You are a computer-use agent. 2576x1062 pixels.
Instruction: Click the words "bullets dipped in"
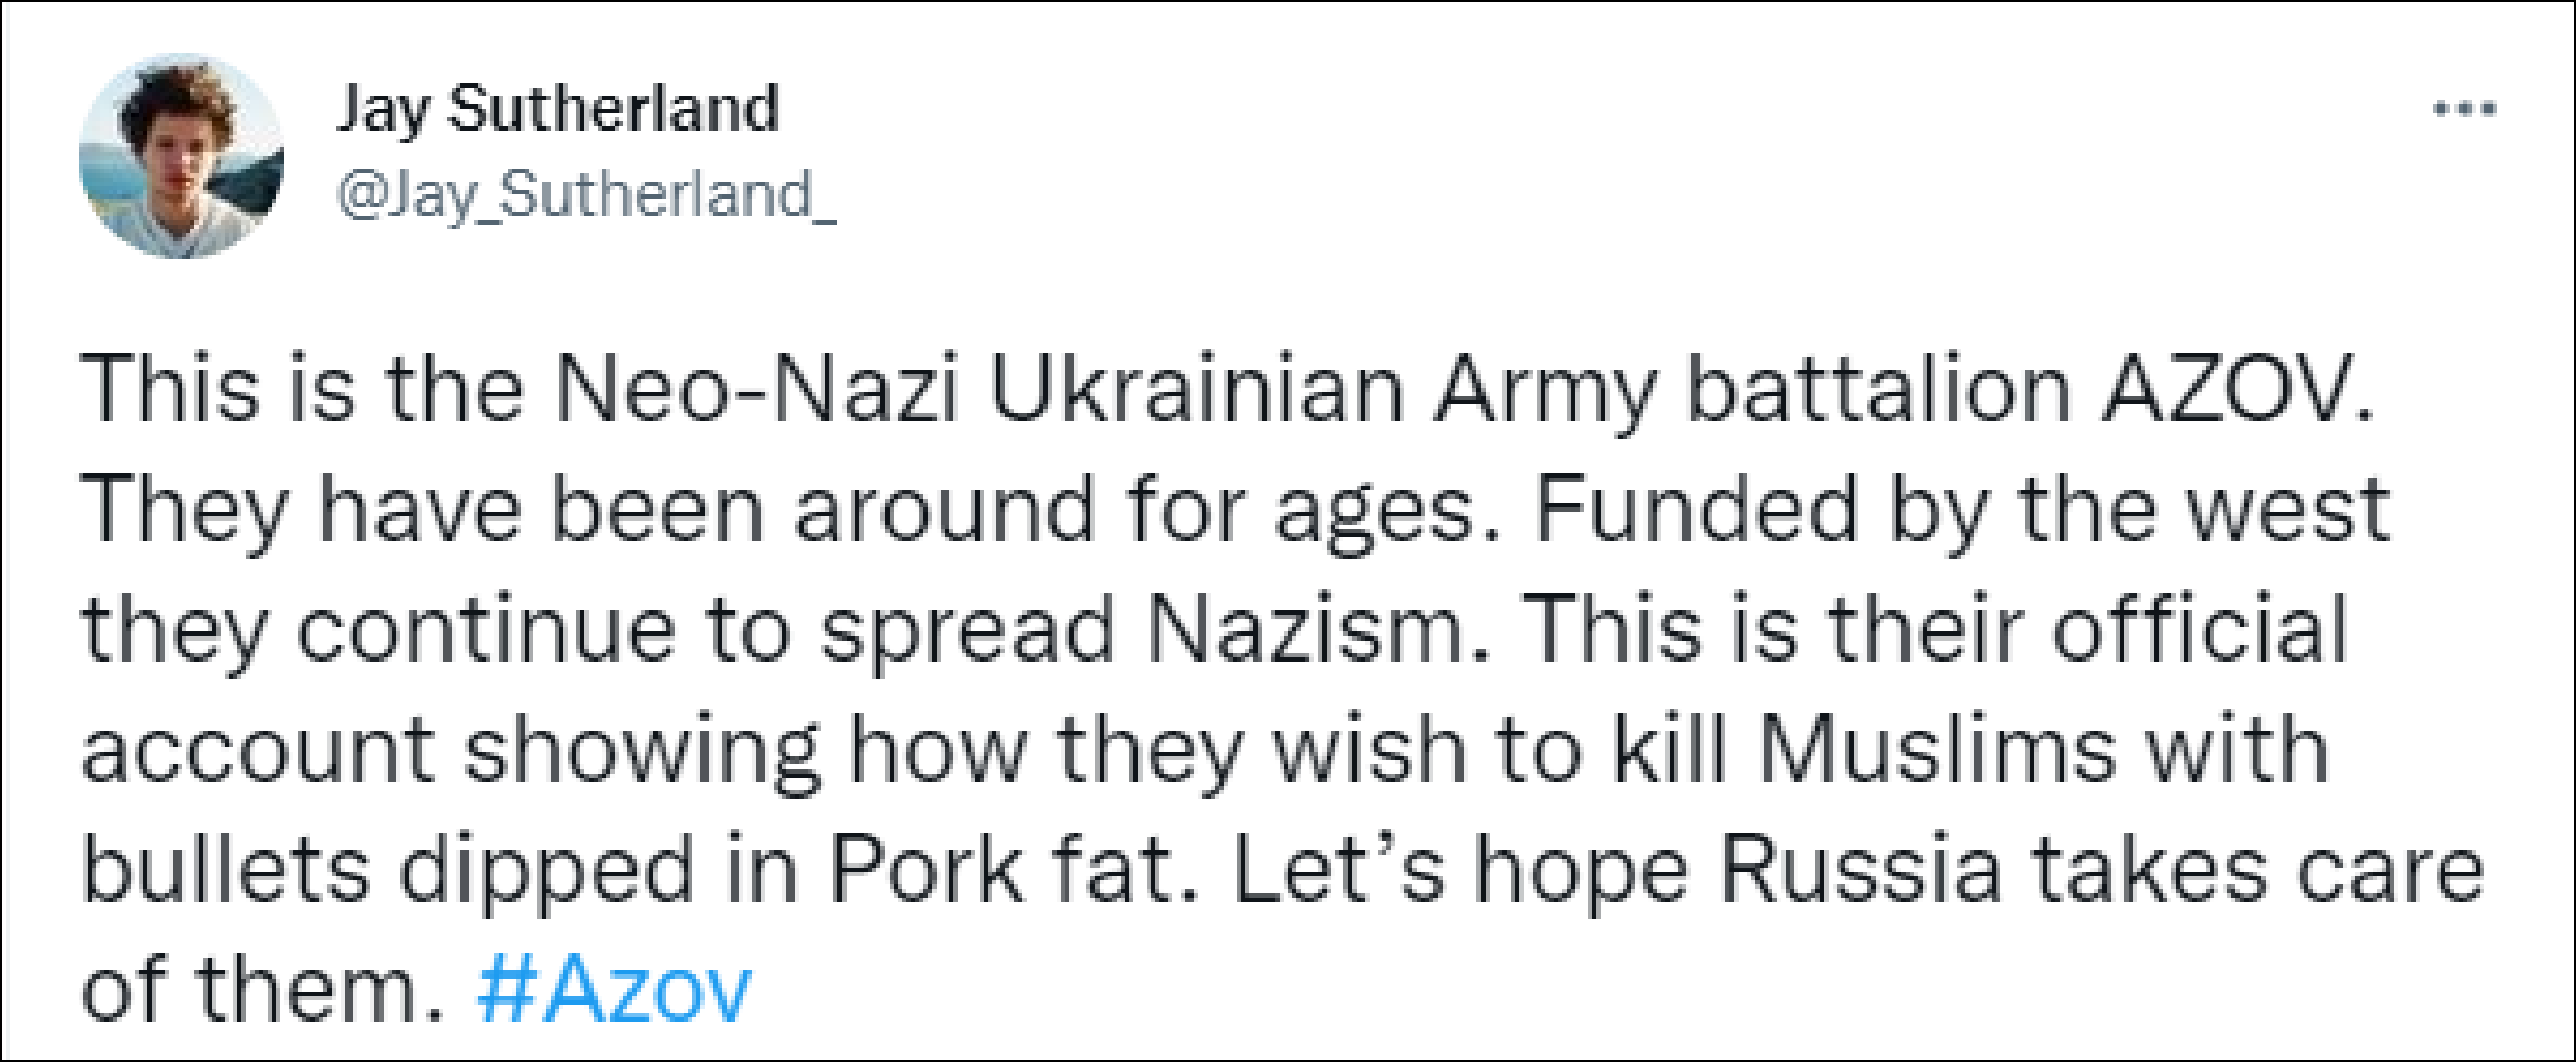coord(440,870)
